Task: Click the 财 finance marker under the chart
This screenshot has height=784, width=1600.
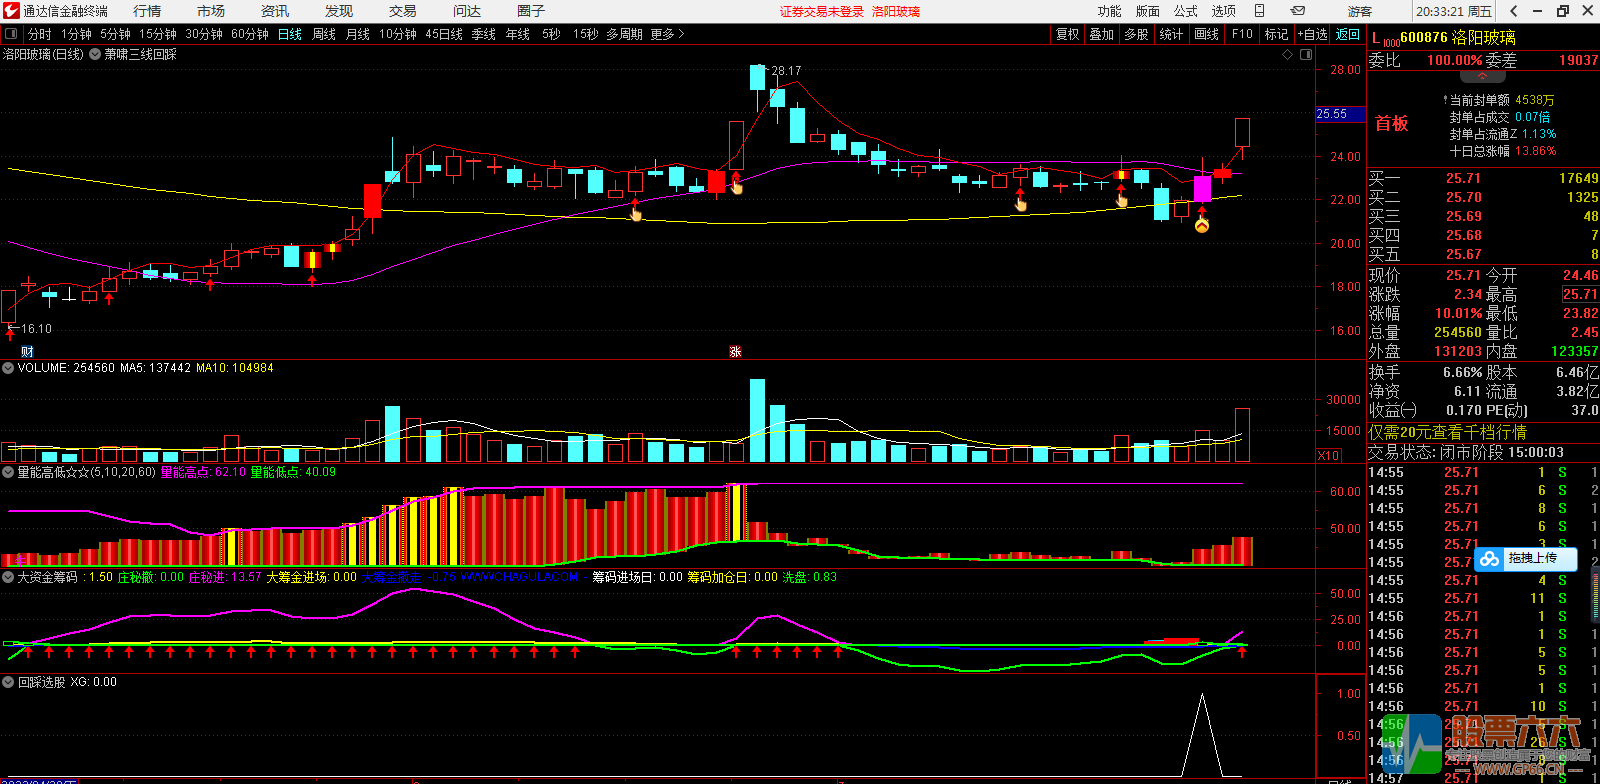Action: 27,351
